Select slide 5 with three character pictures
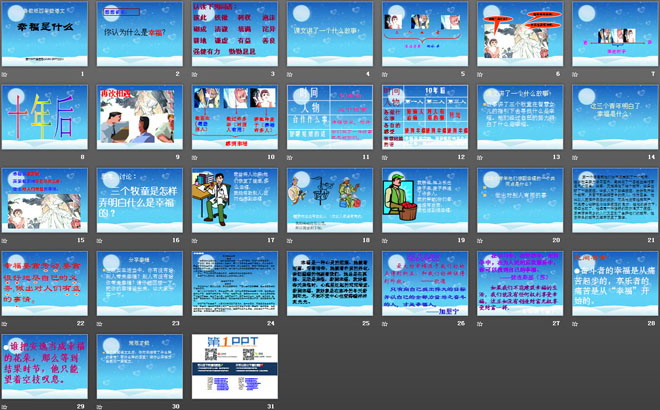The image size is (660, 410). tap(425, 34)
